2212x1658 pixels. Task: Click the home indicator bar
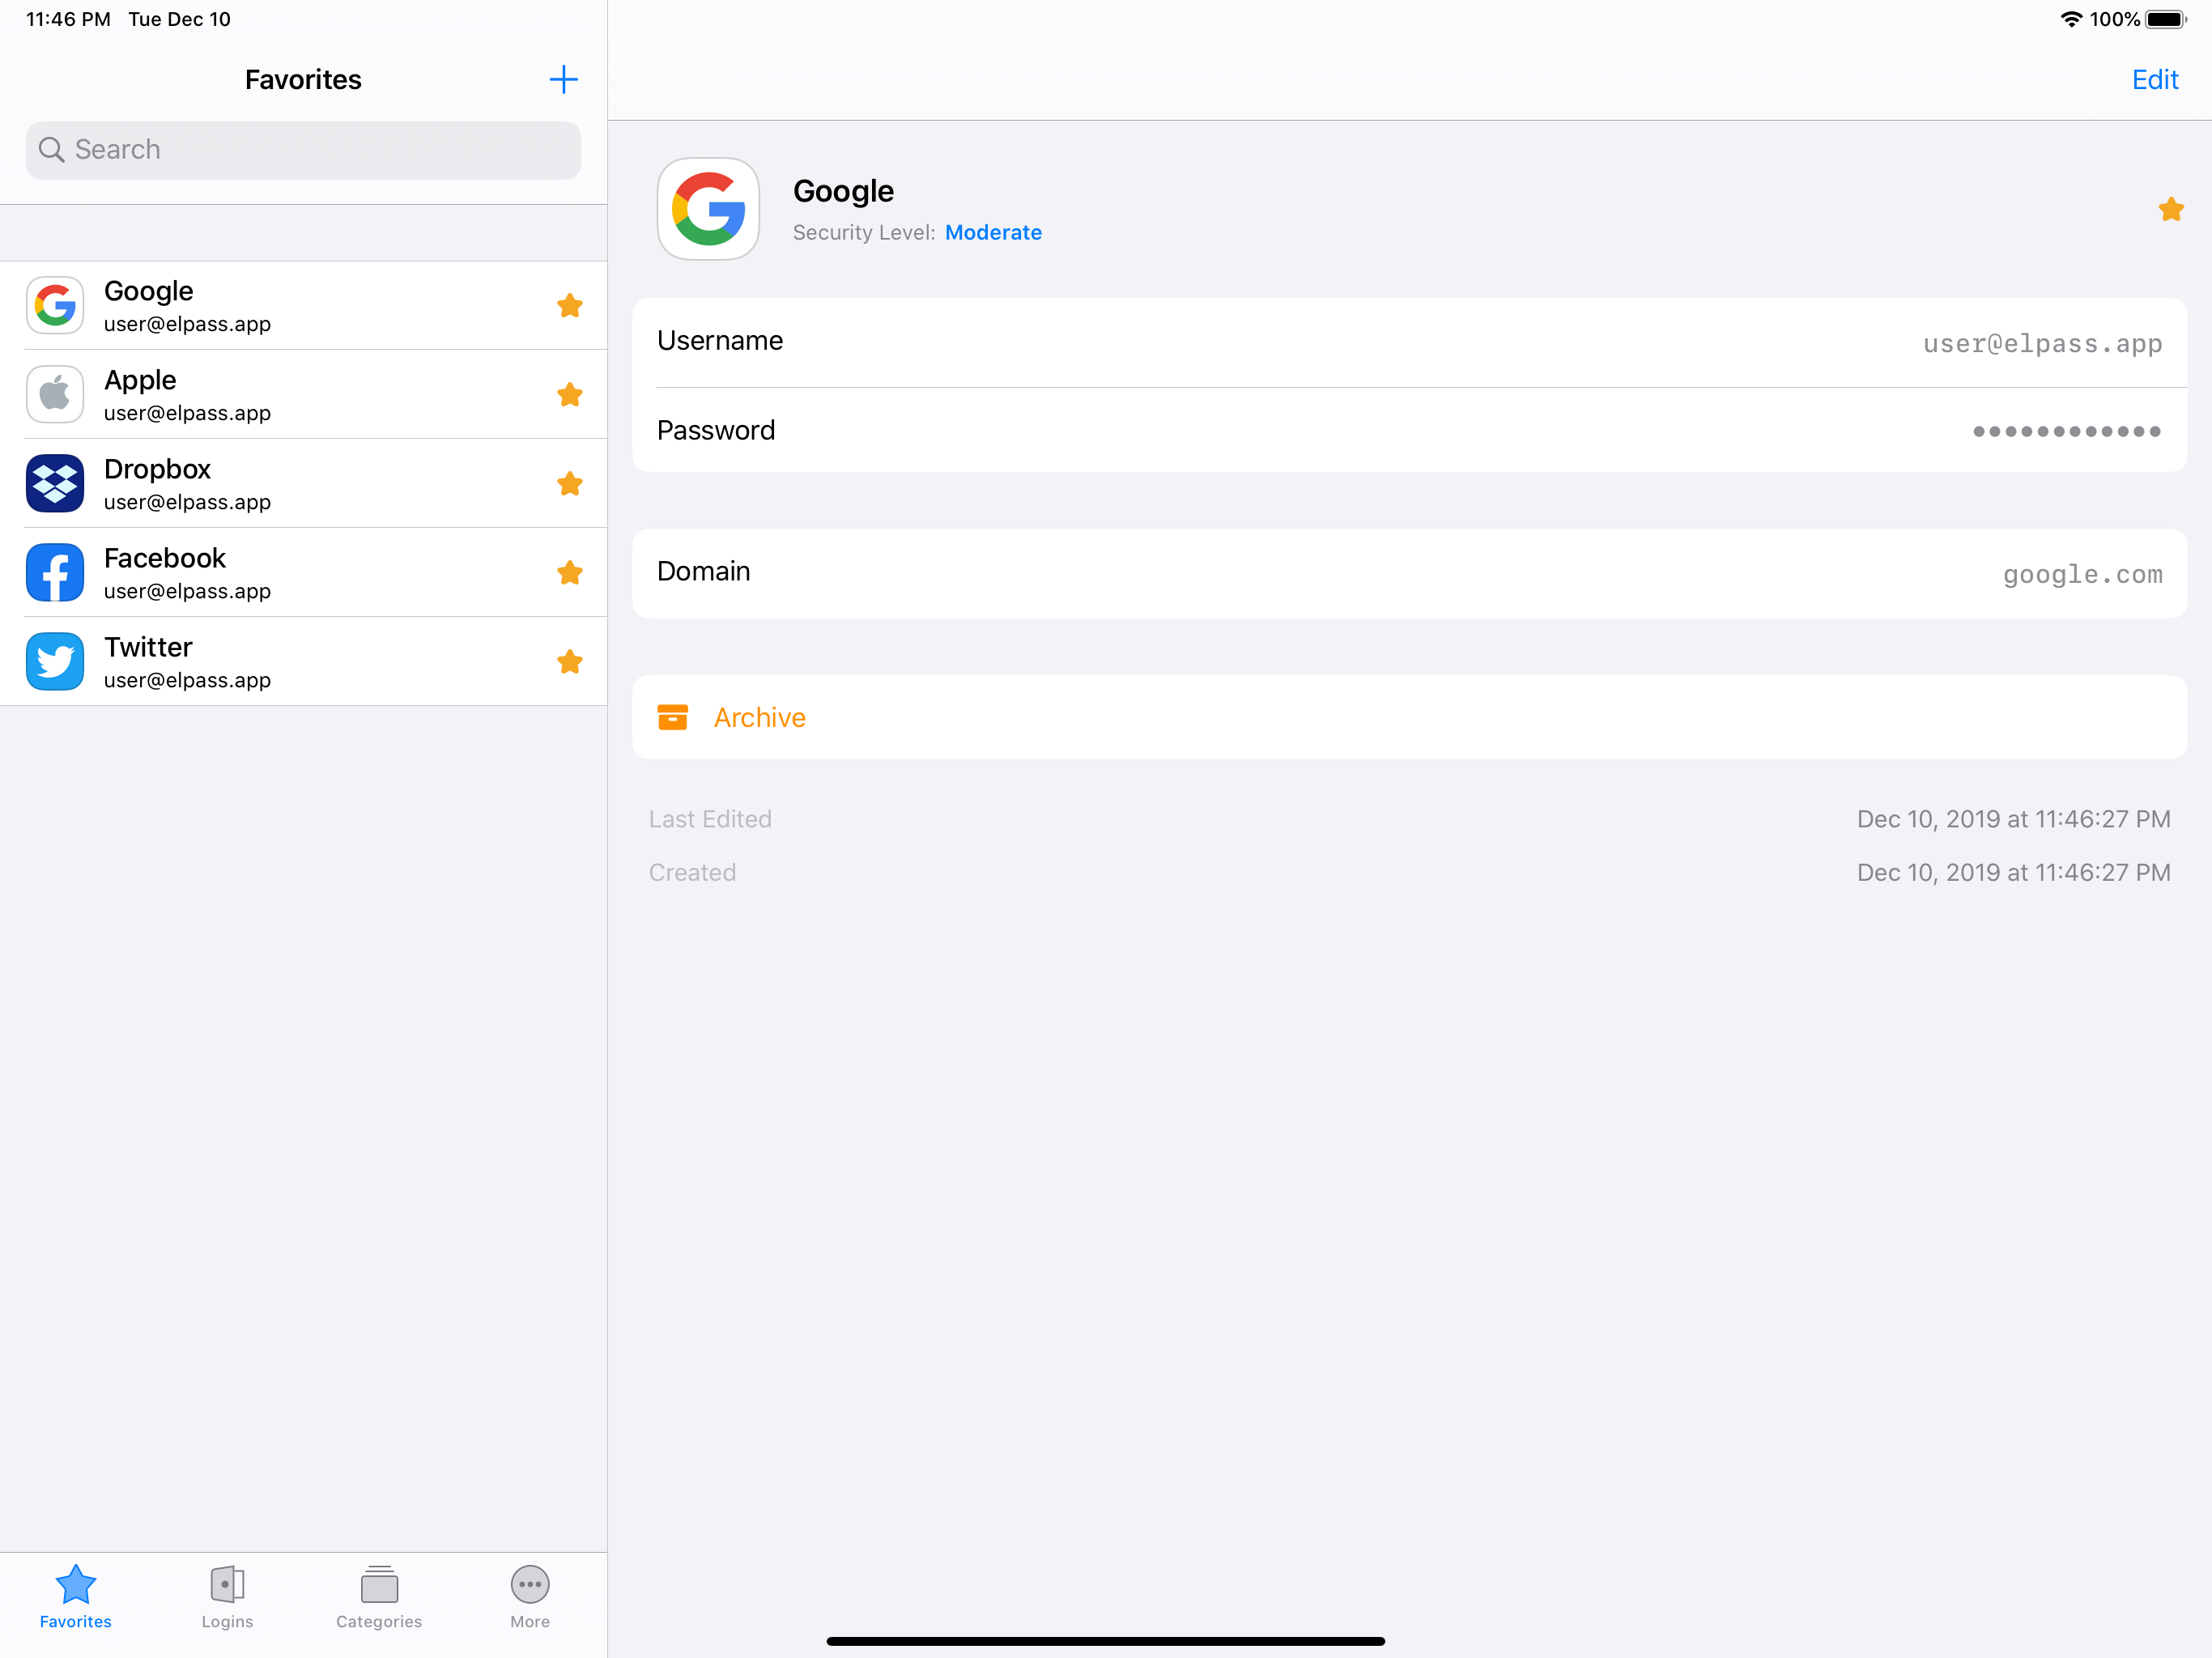[1105, 1641]
